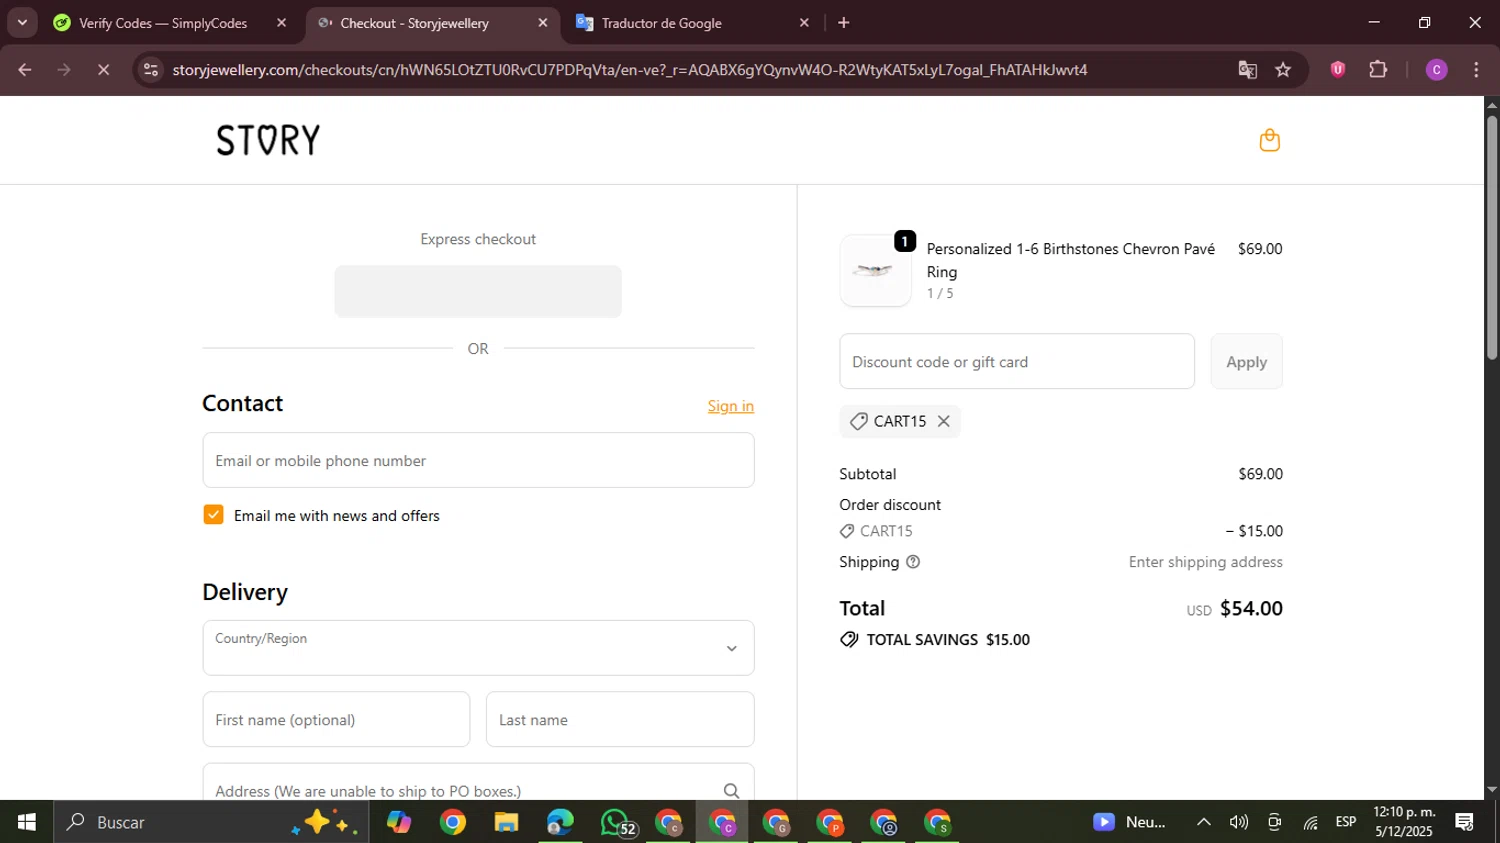Screen dimensions: 1500x843
Task: Toggle Email me with news and offers
Action: [213, 515]
